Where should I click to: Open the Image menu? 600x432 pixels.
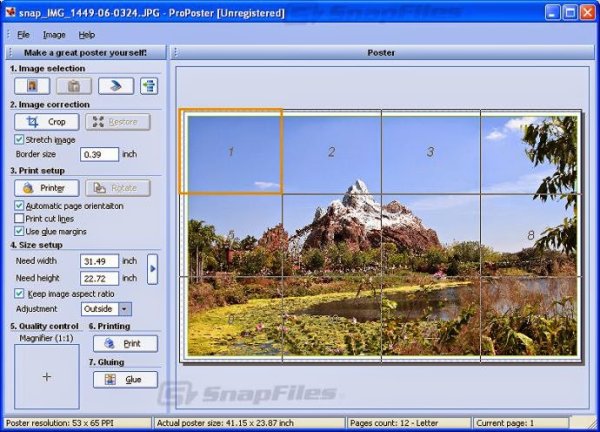[53, 34]
